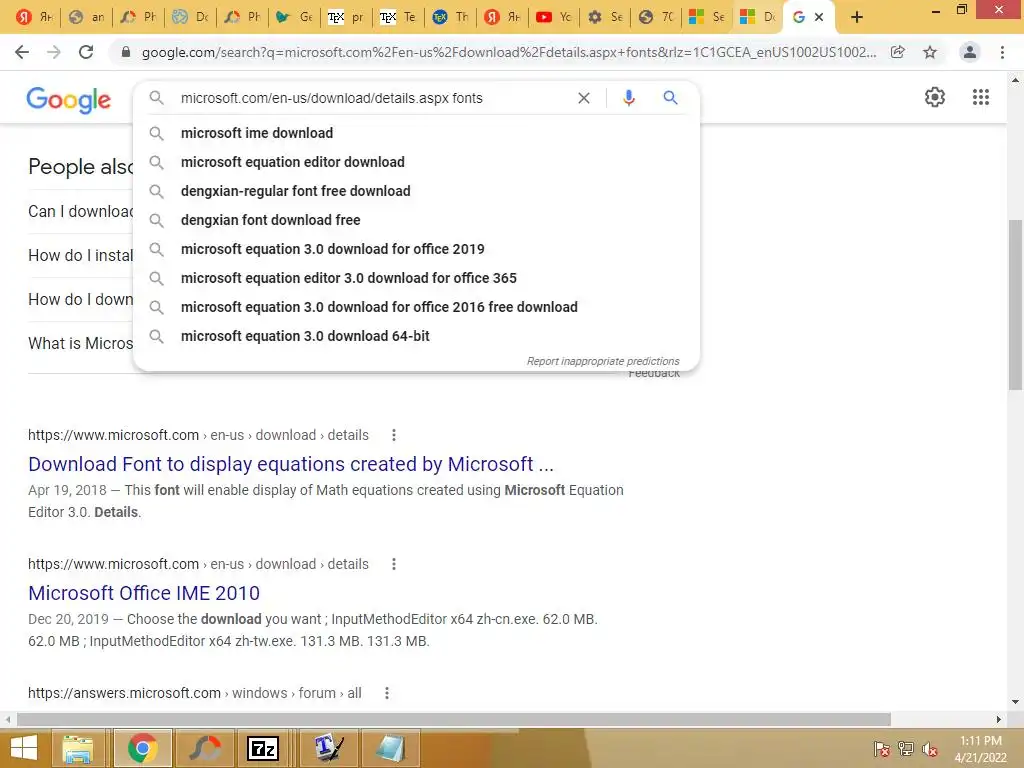
Task: Click the Chrome address bar URL
Action: click(509, 52)
